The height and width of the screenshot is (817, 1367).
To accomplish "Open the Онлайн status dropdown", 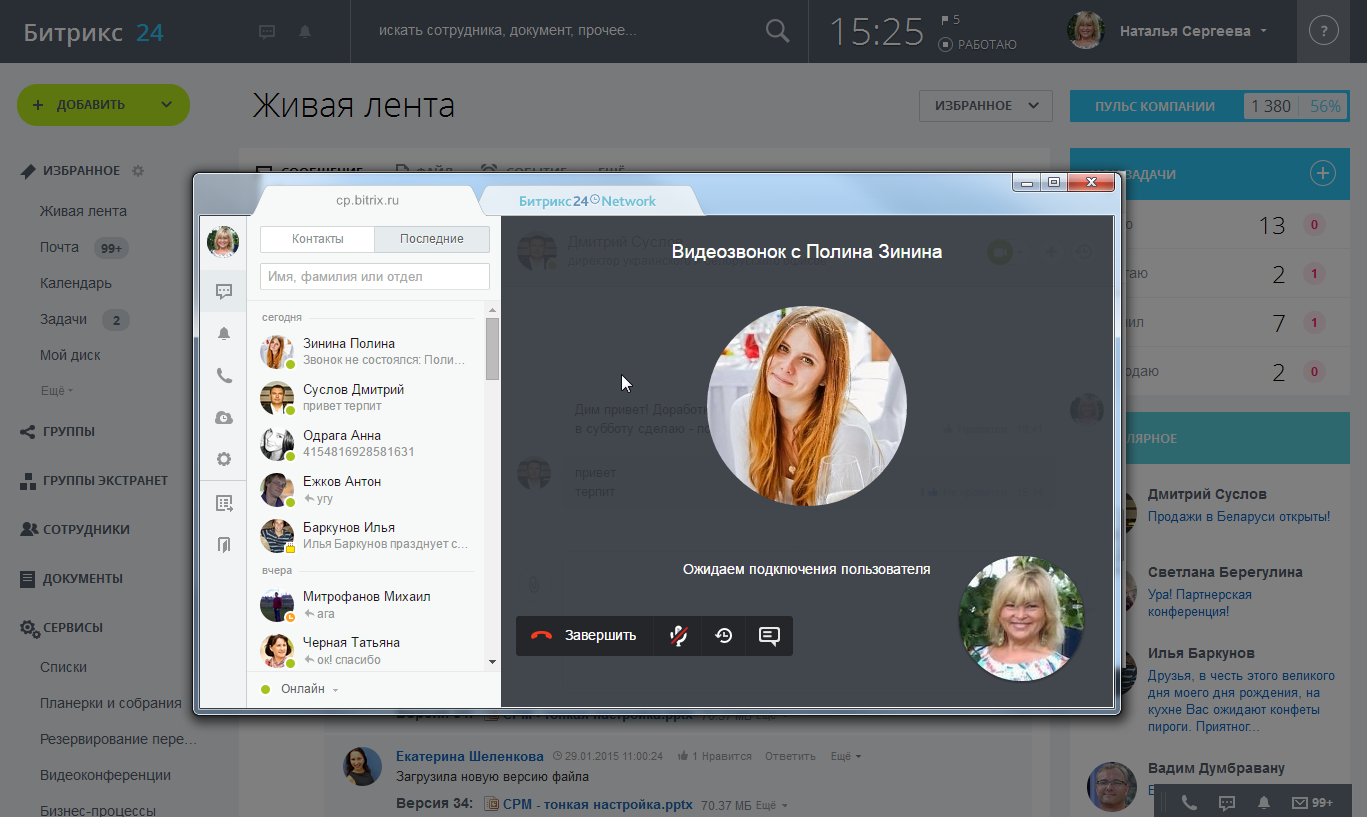I will 300,689.
